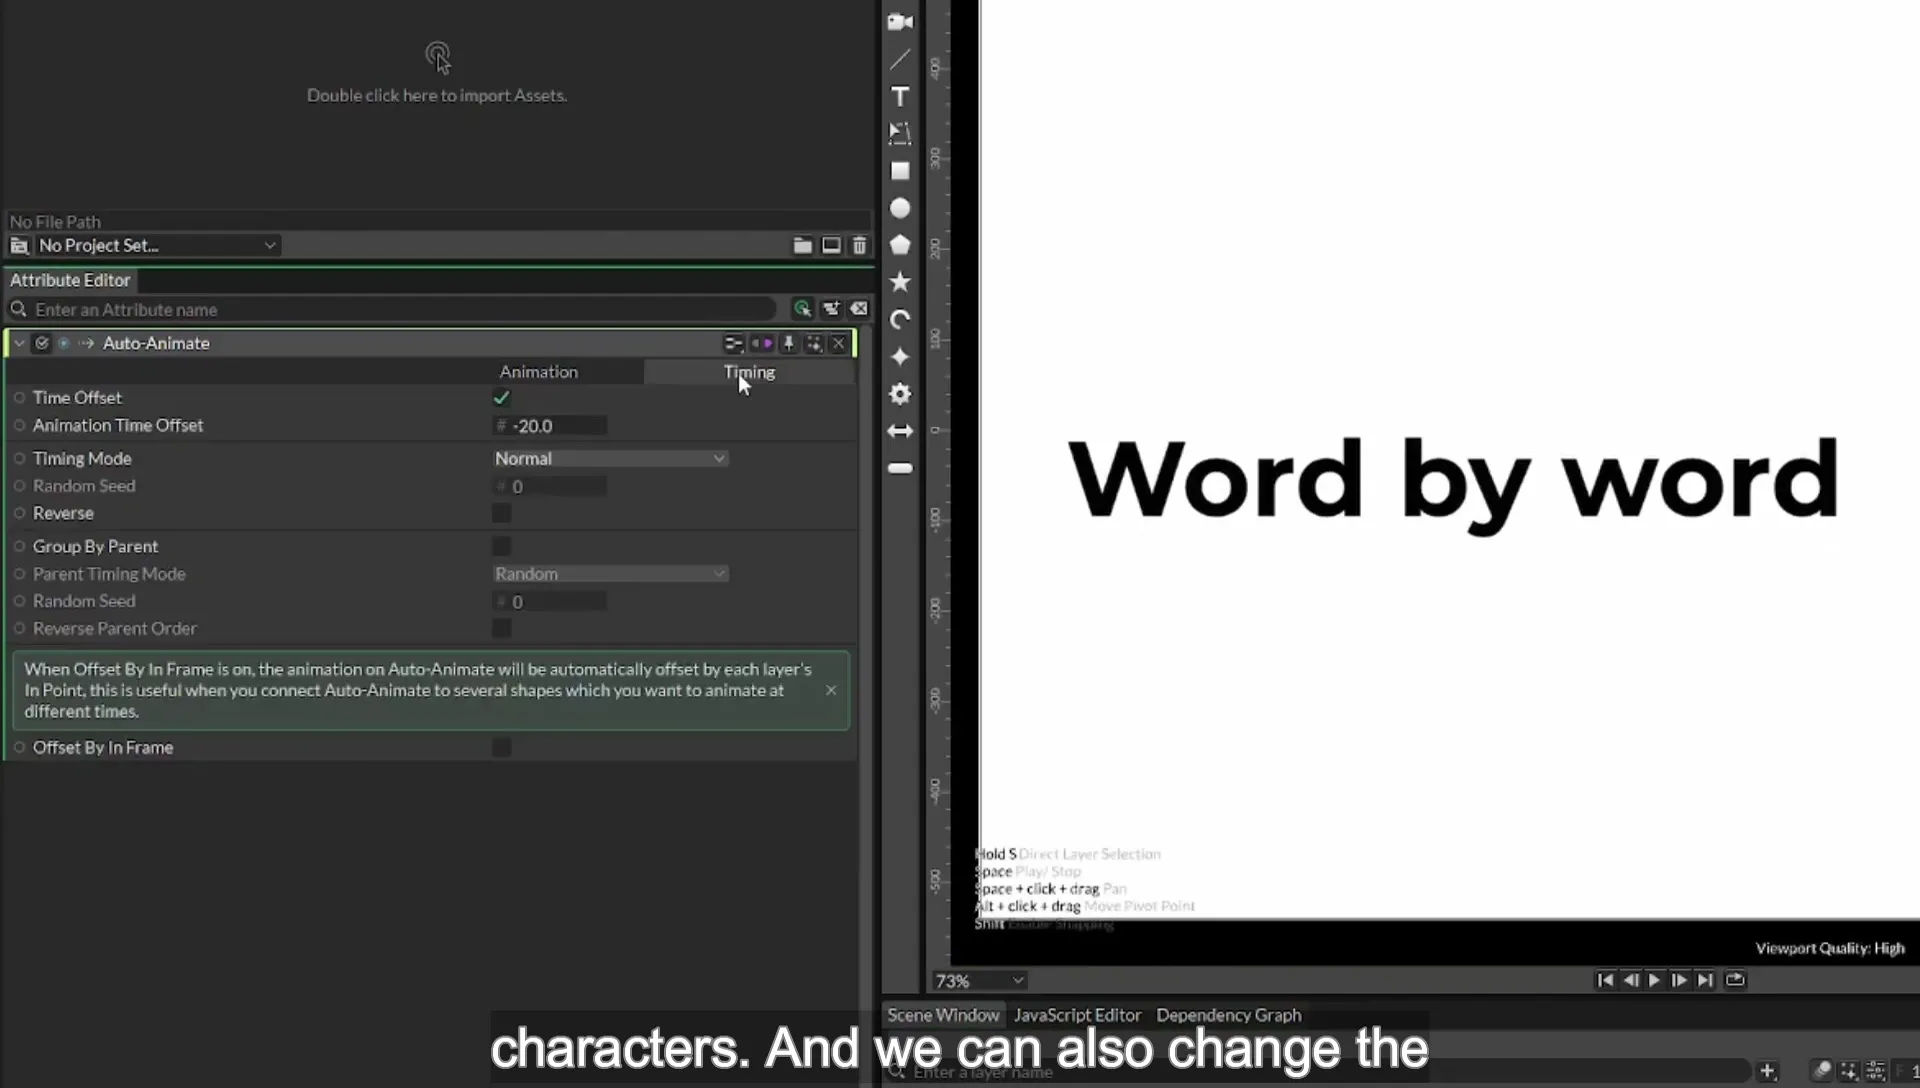Open the 73% viewport zoom dropdown
Screen dimensions: 1920x1088
pos(979,981)
